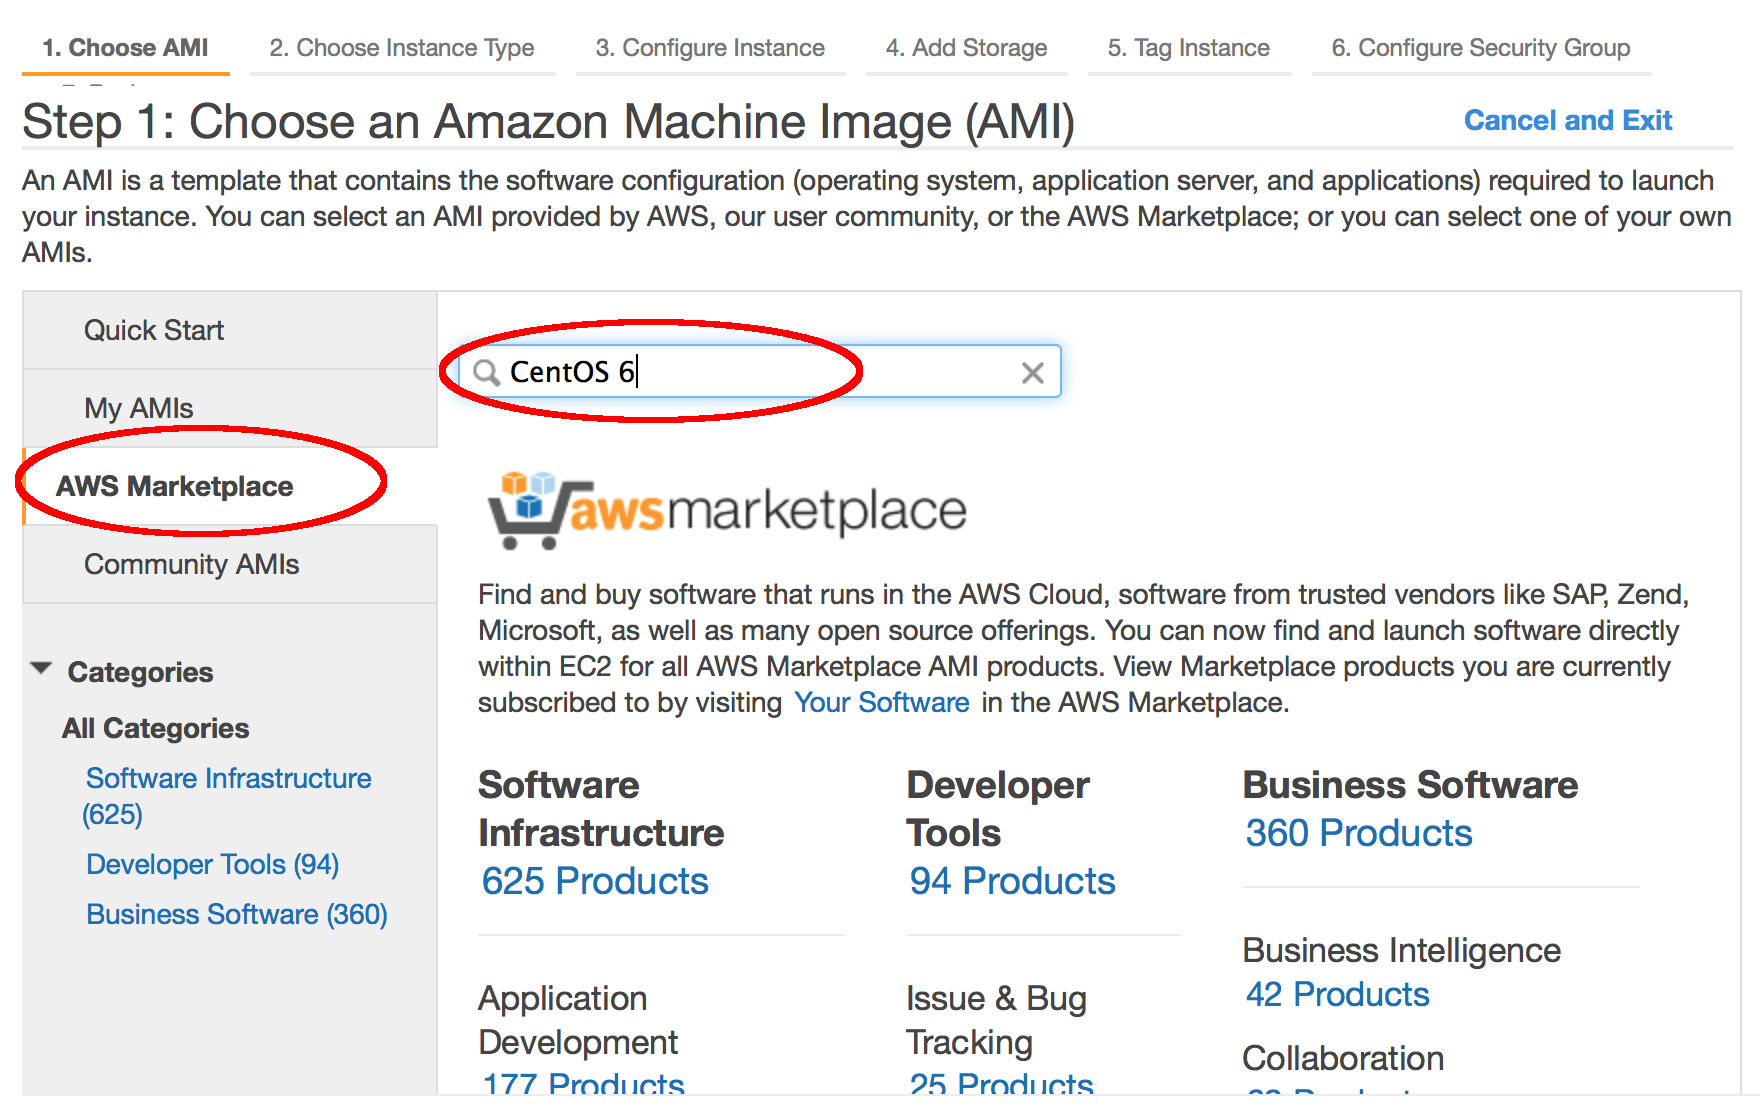
Task: Open 360 Products under Business Software
Action: click(x=1359, y=833)
